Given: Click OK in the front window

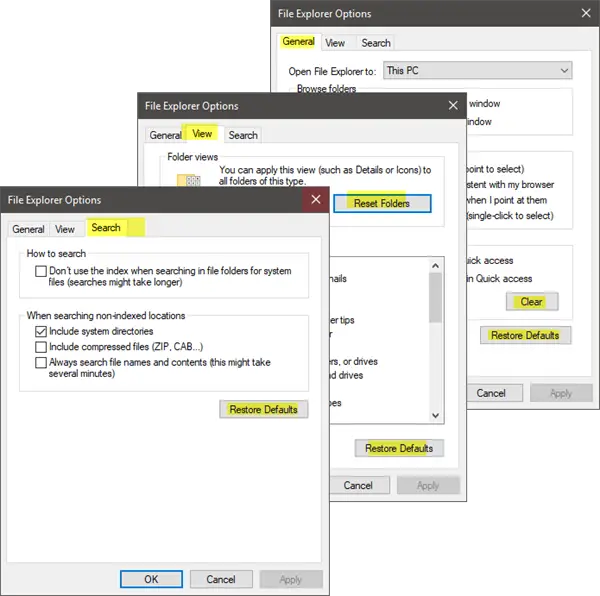Looking at the screenshot, I should point(151,579).
